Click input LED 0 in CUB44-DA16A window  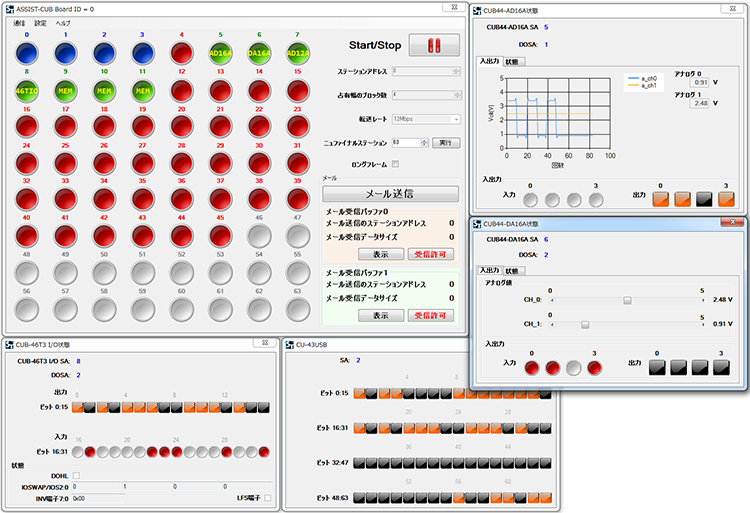point(532,368)
